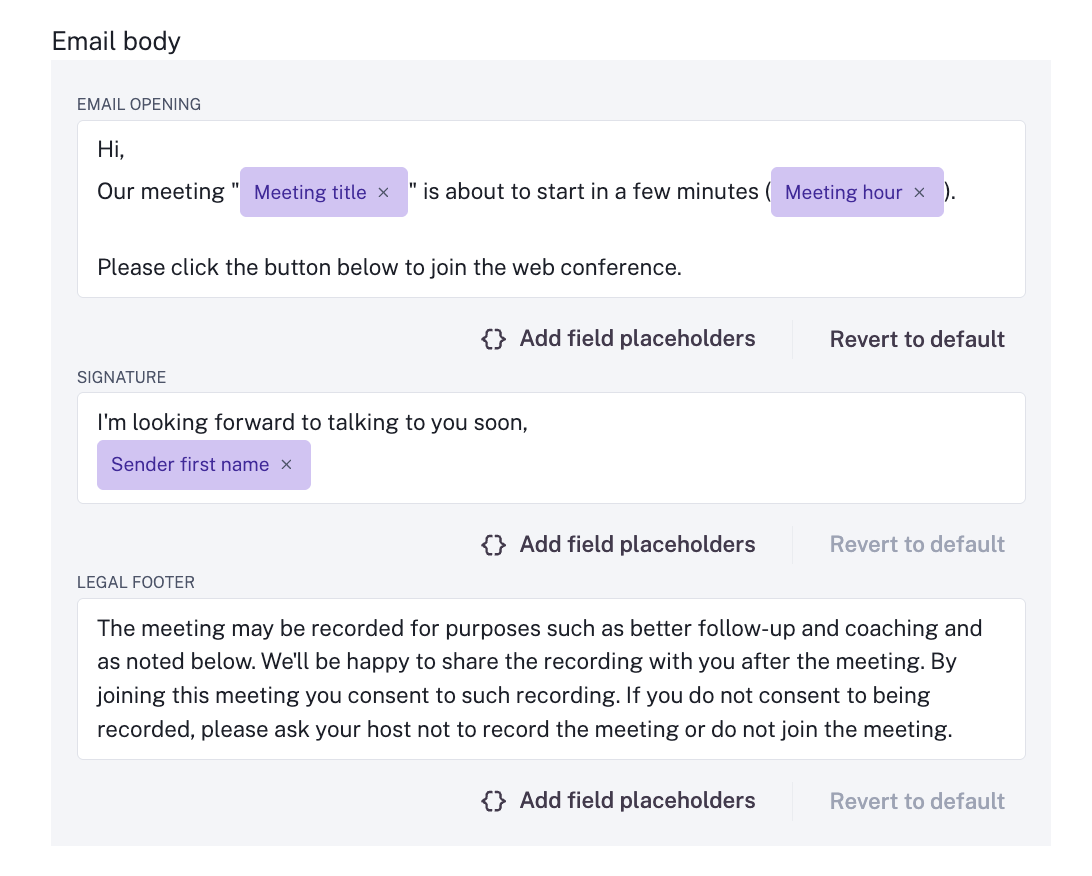Screen dimensions: 1092x876
Task: Click the Email body heading
Action: (x=116, y=41)
